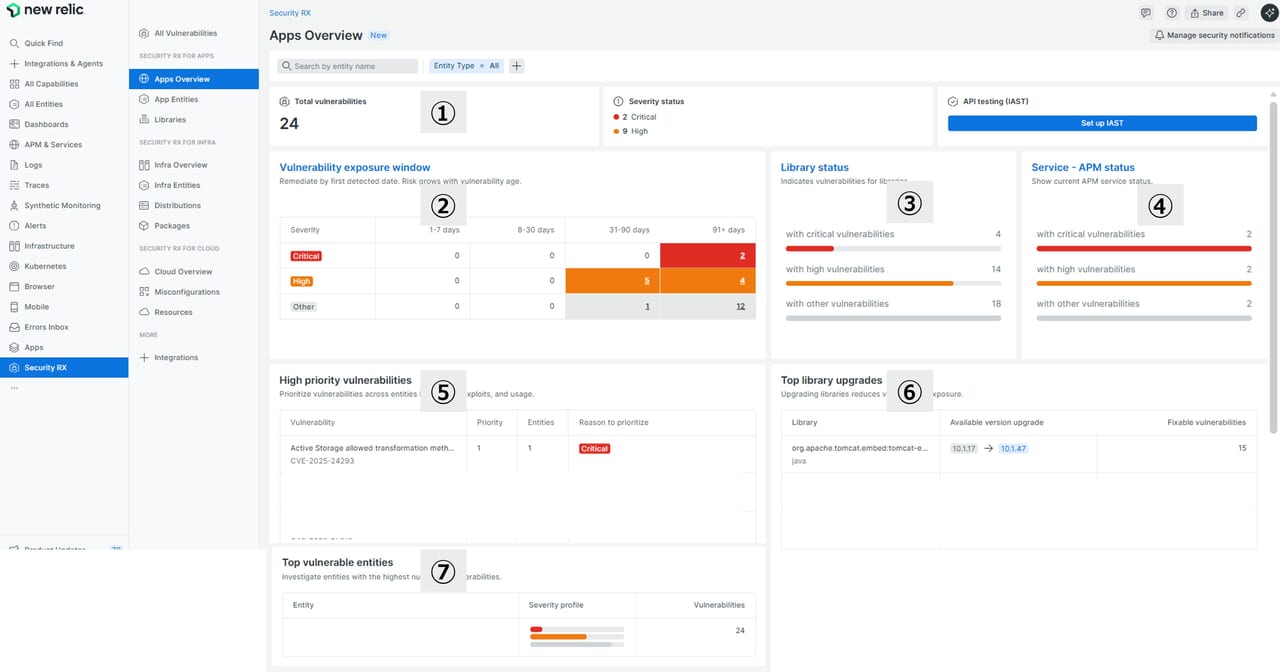Click the red Critical 91+ days cell

pyautogui.click(x=708, y=256)
